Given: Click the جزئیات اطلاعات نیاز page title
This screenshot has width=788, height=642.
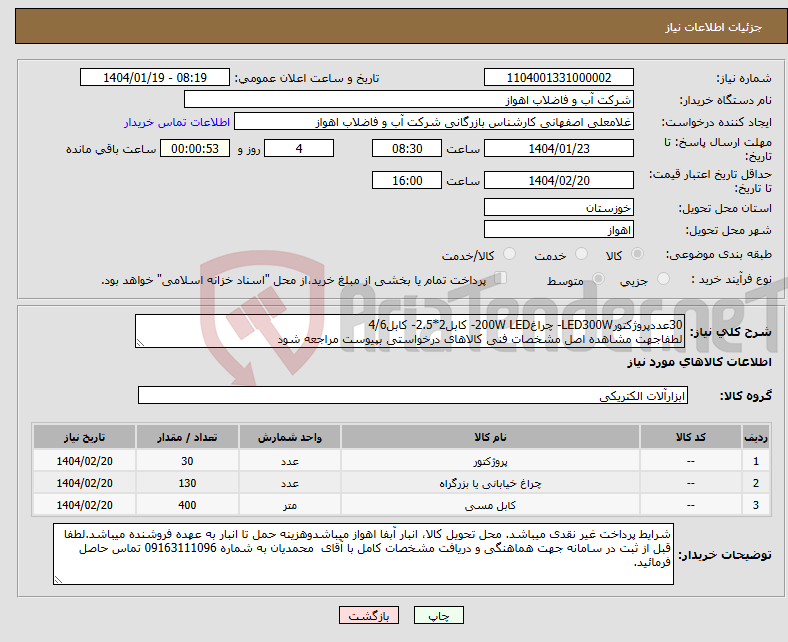Looking at the screenshot, I should click(713, 27).
